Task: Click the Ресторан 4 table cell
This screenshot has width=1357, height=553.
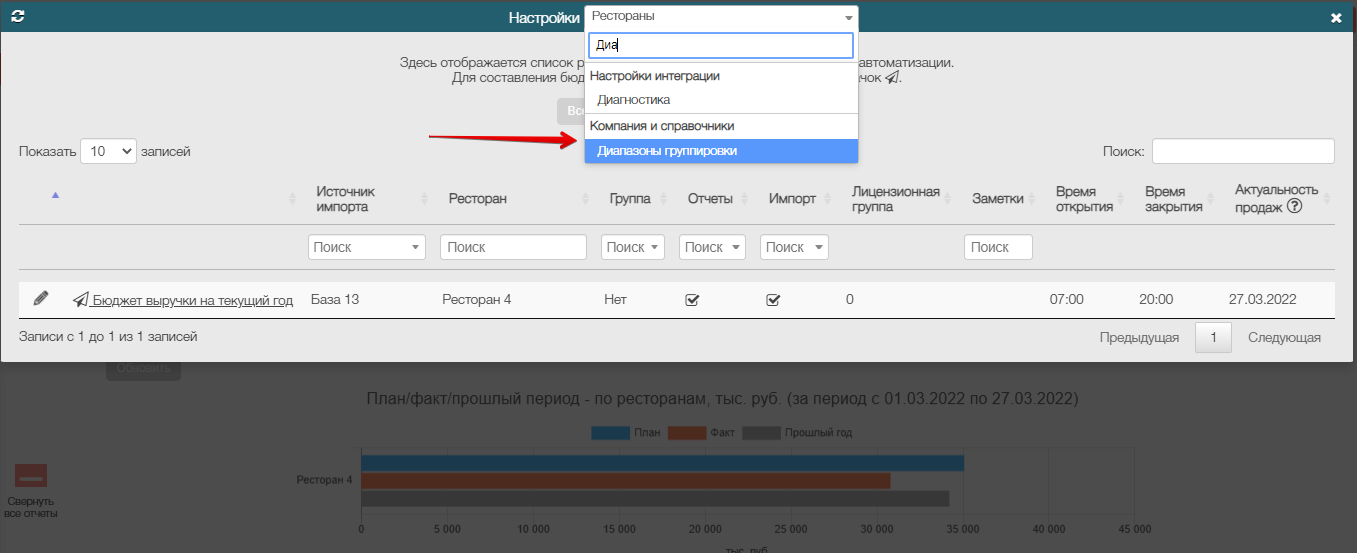Action: tap(477, 299)
